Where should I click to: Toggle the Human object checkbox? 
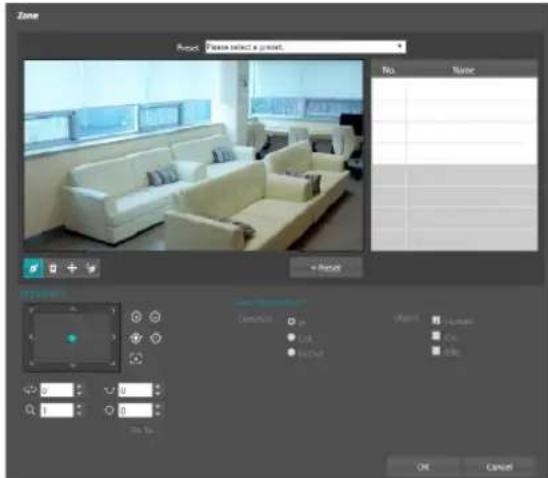coord(436,320)
